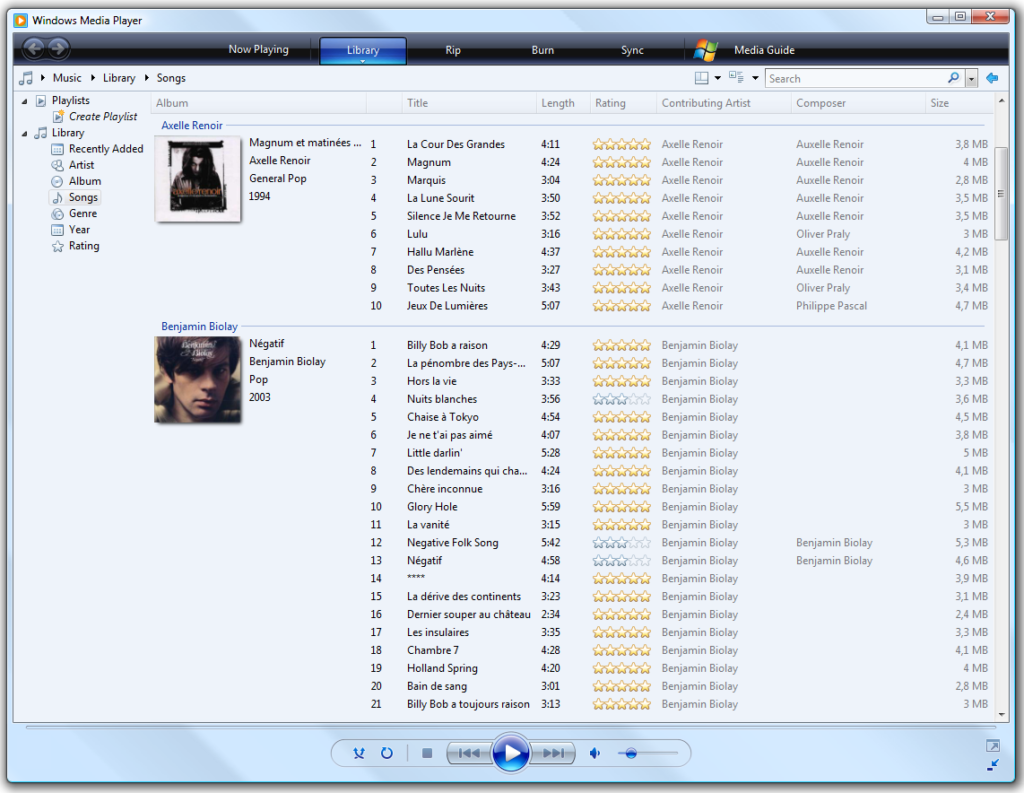1024x793 pixels.
Task: Open the view options icon
Action: tap(737, 78)
